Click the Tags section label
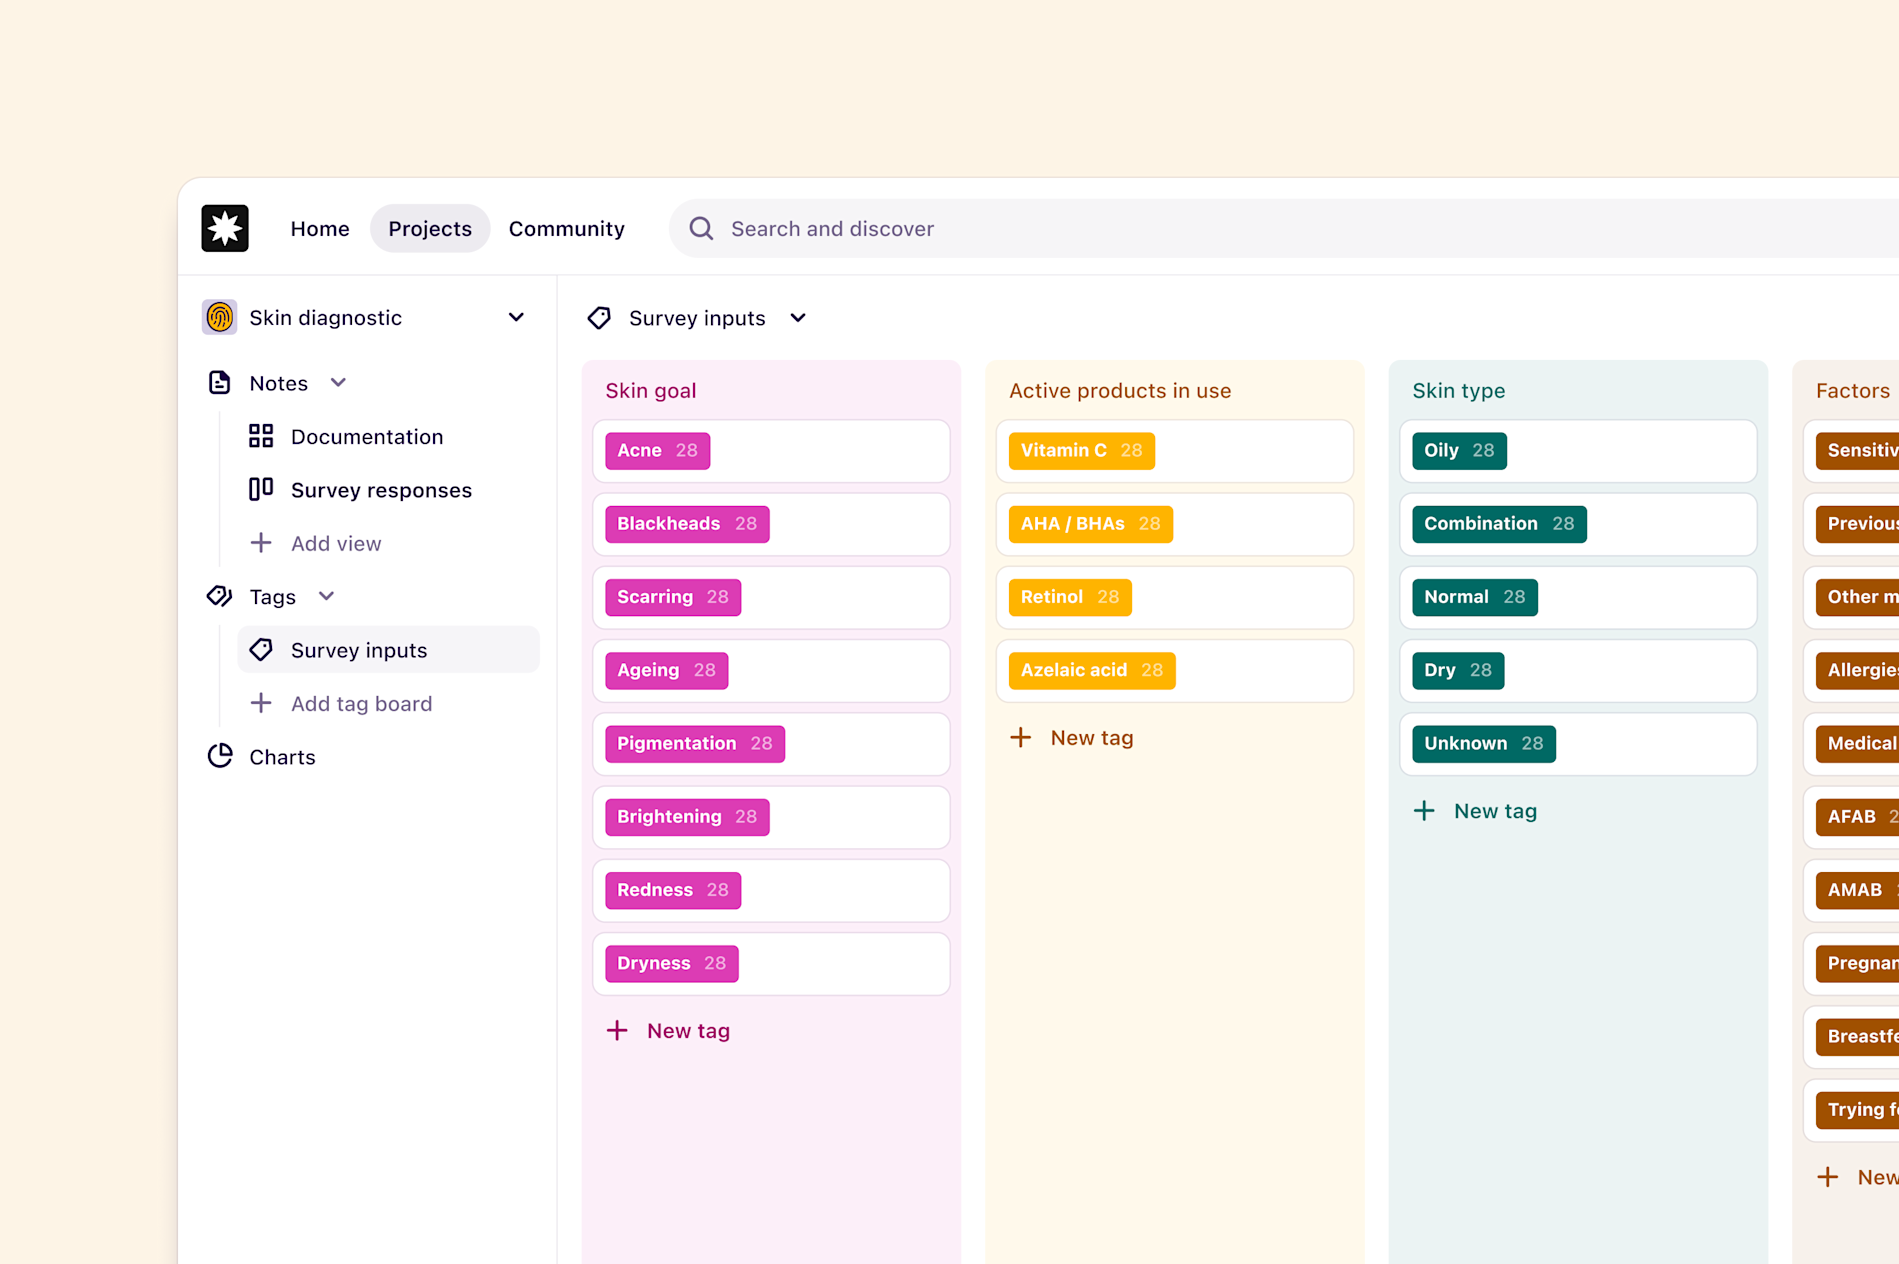The image size is (1899, 1264). pyautogui.click(x=272, y=597)
